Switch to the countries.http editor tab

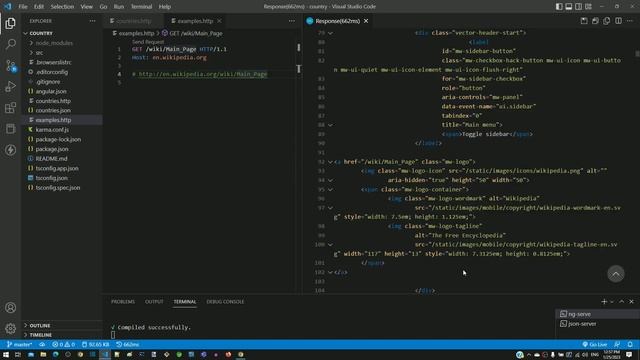click(x=134, y=21)
